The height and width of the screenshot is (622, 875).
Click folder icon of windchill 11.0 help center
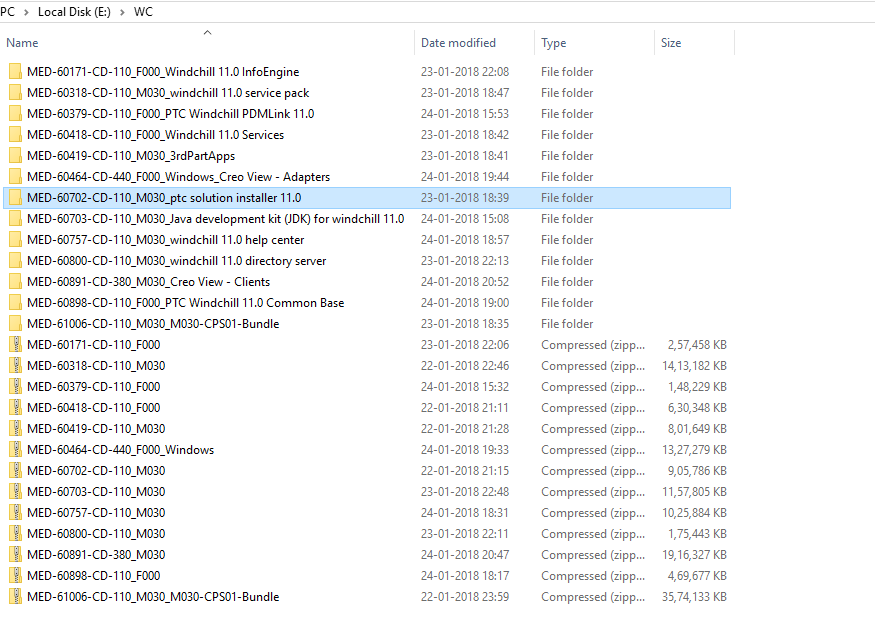[16, 240]
